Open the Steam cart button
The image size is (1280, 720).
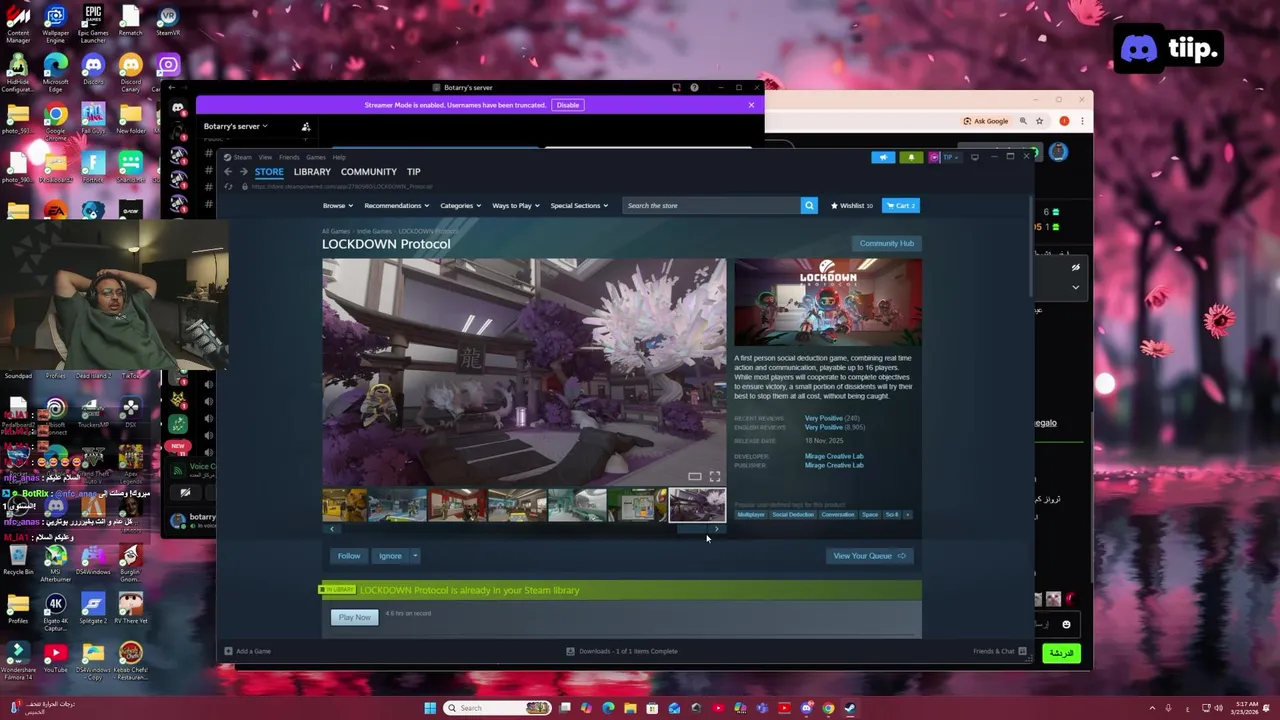pyautogui.click(x=901, y=205)
